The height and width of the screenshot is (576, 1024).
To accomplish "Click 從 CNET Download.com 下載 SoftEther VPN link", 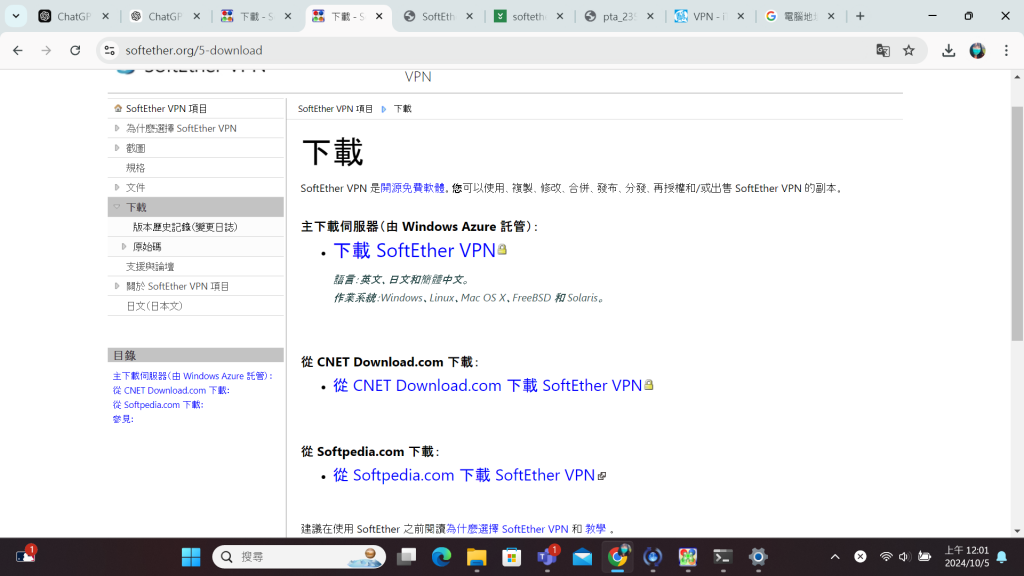I will pyautogui.click(x=488, y=385).
